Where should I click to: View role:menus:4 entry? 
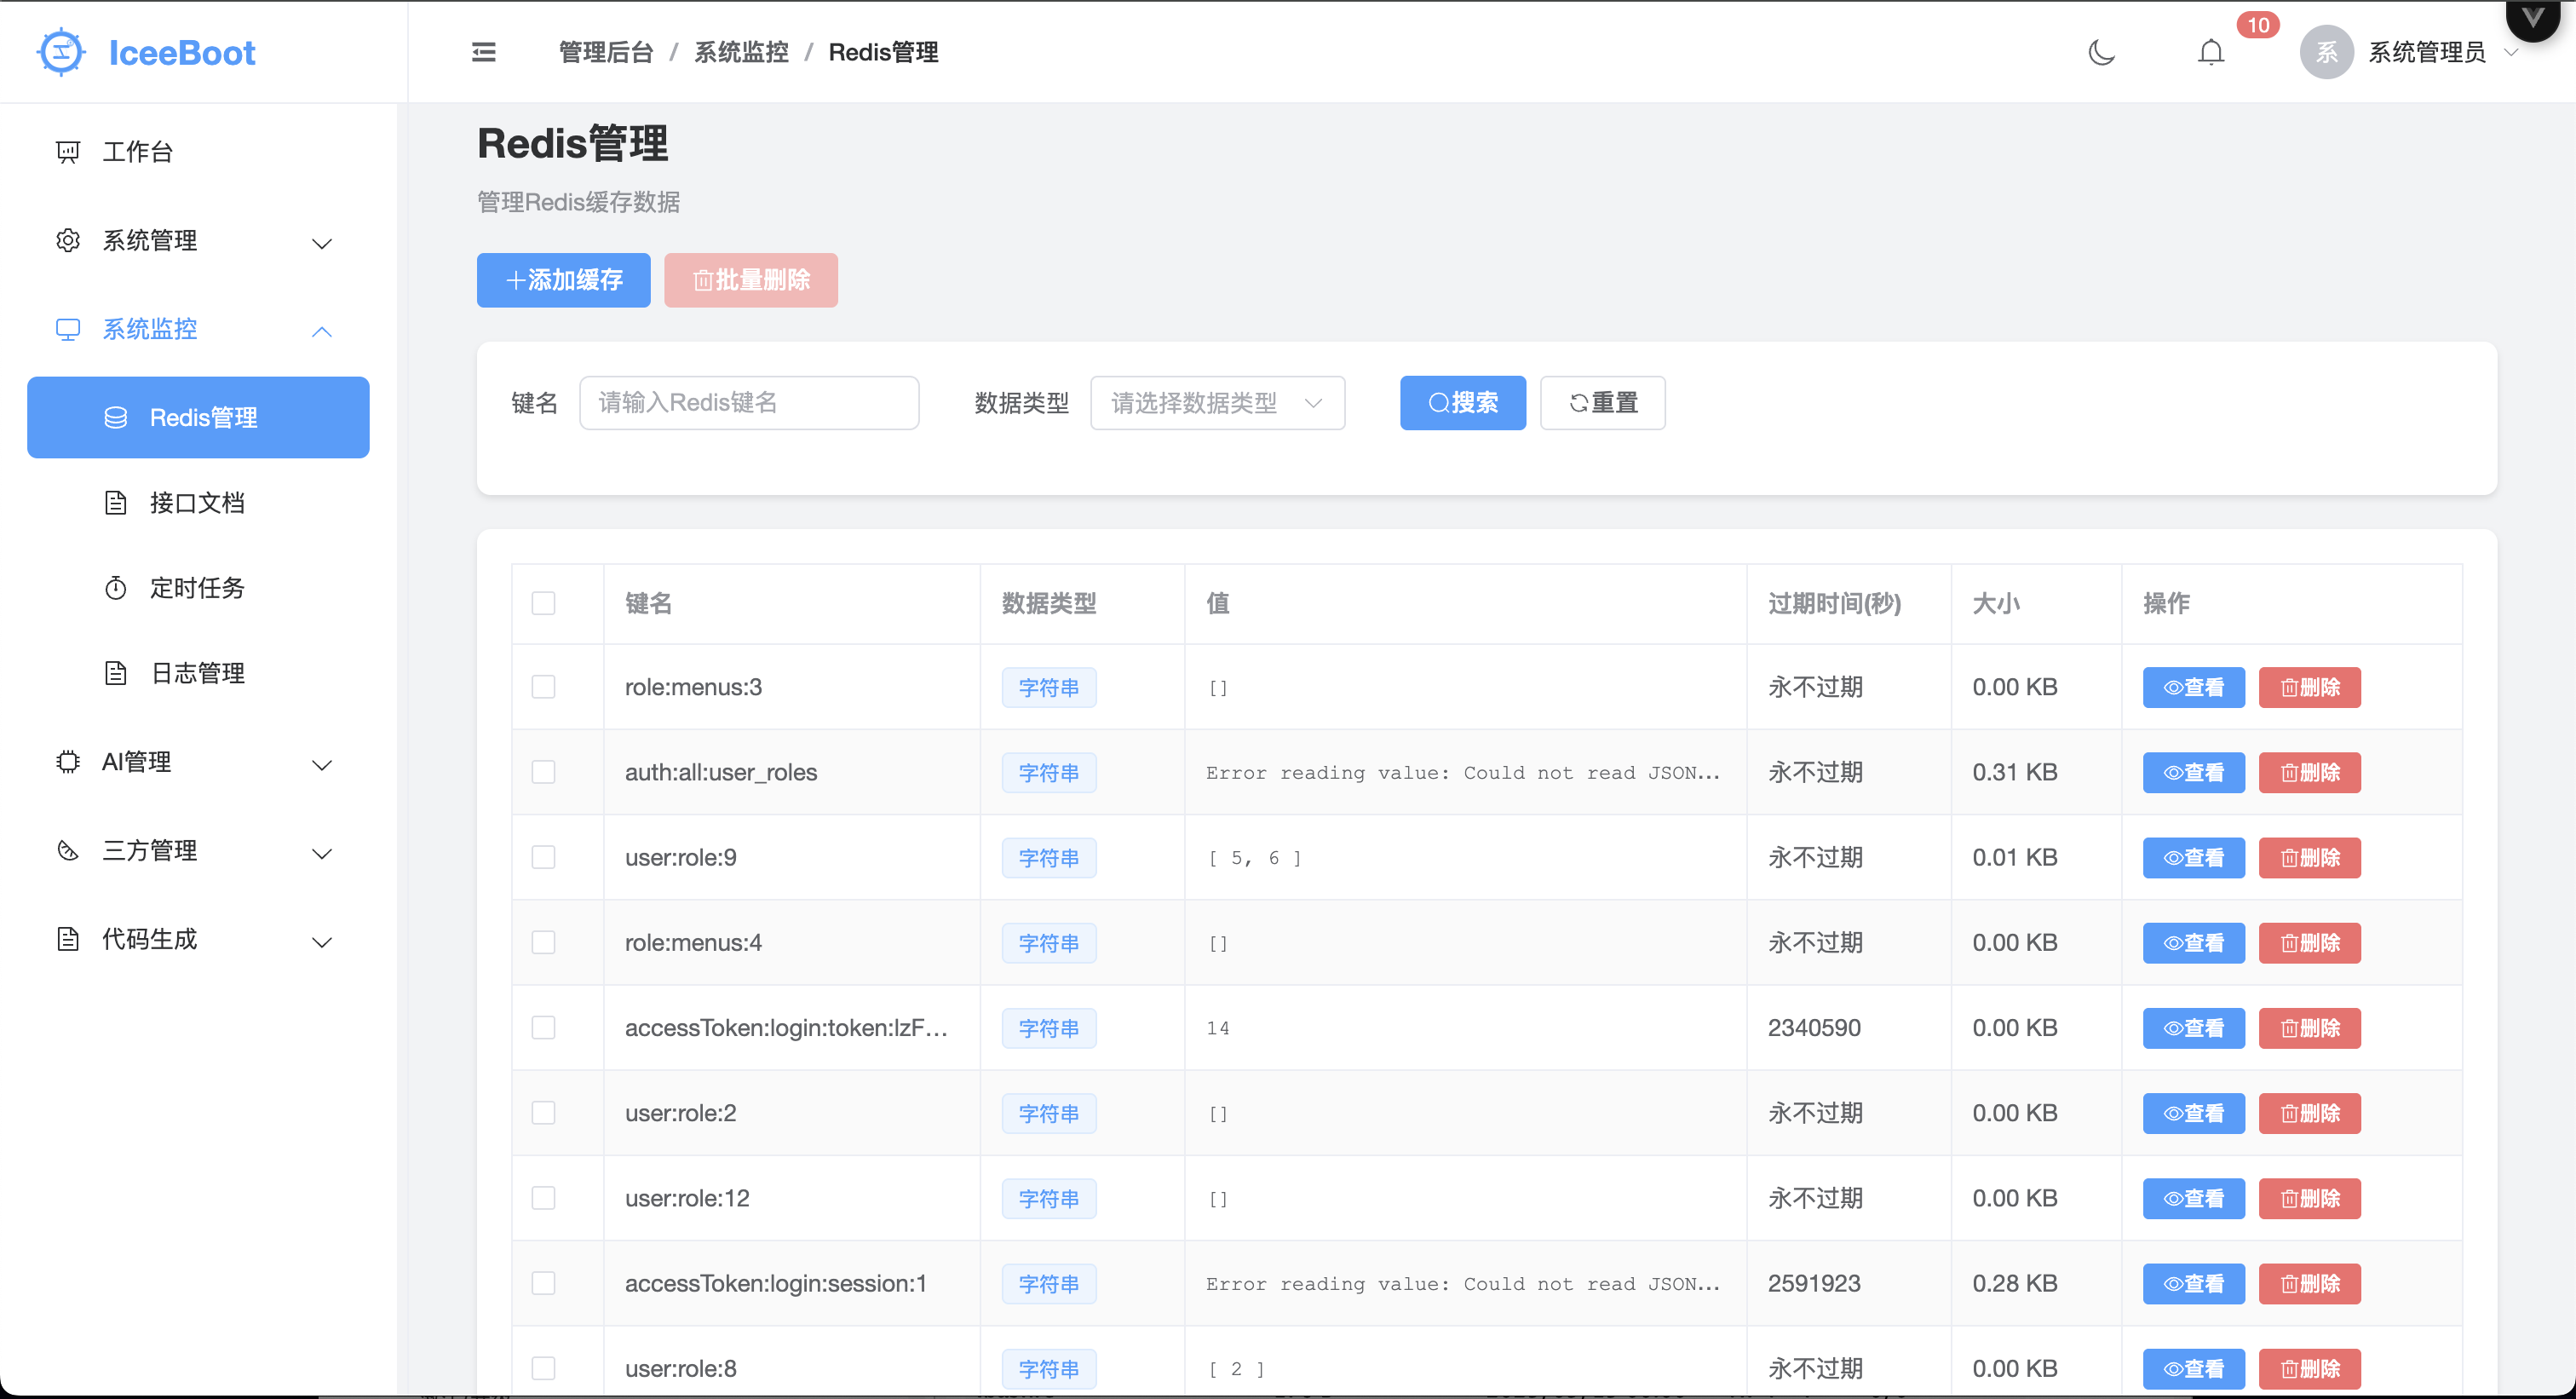pyautogui.click(x=2194, y=942)
